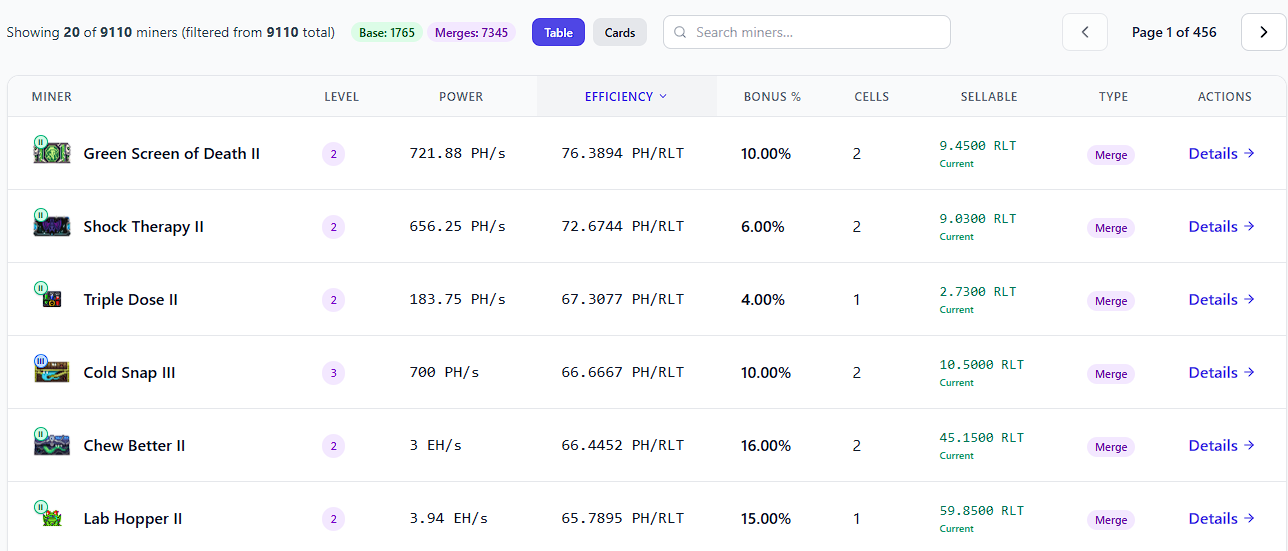The height and width of the screenshot is (551, 1288).
Task: Open Details for Cold Snap III
Action: click(1222, 372)
